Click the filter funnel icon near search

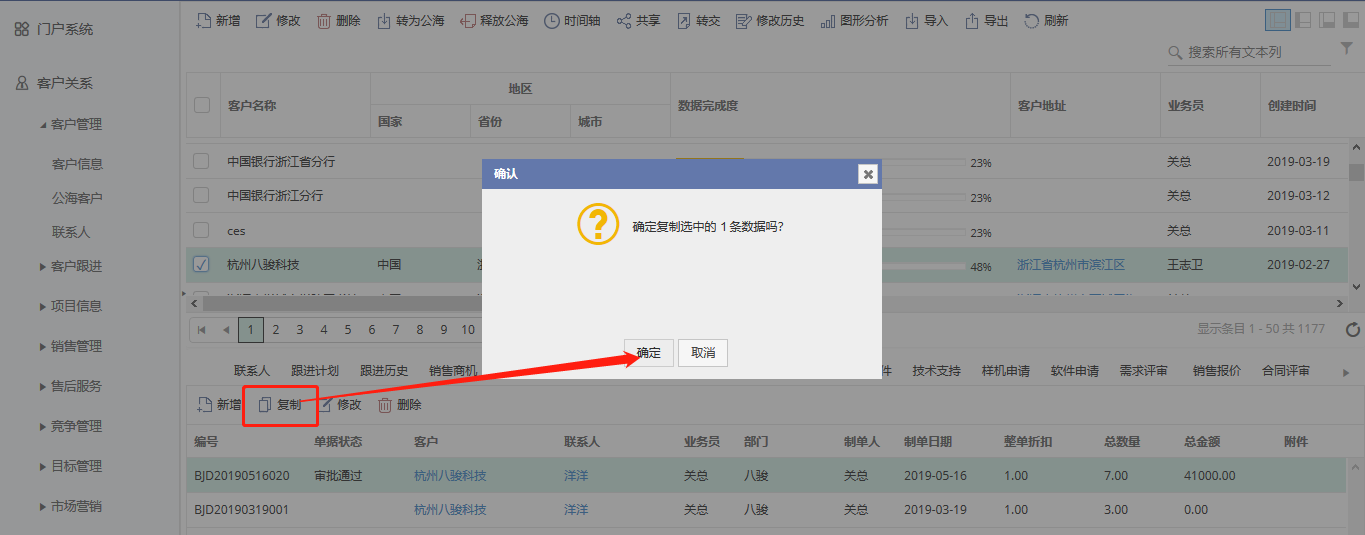[1346, 50]
